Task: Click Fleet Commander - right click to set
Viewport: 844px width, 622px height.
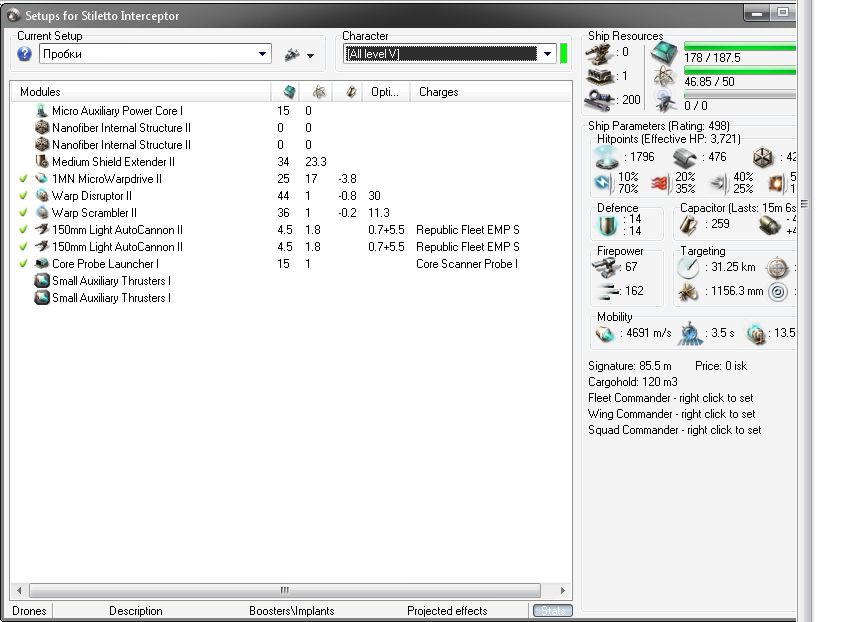Action: [x=671, y=398]
